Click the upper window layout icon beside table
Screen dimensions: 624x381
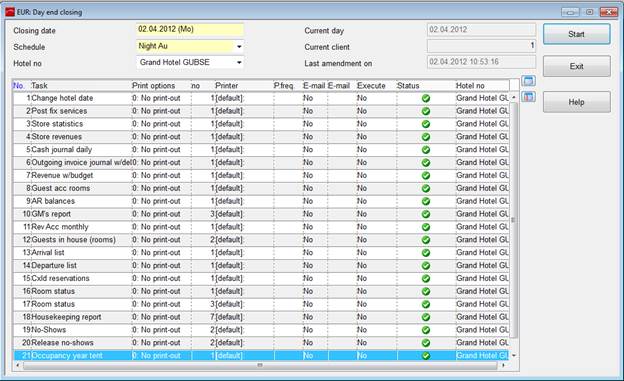[528, 81]
